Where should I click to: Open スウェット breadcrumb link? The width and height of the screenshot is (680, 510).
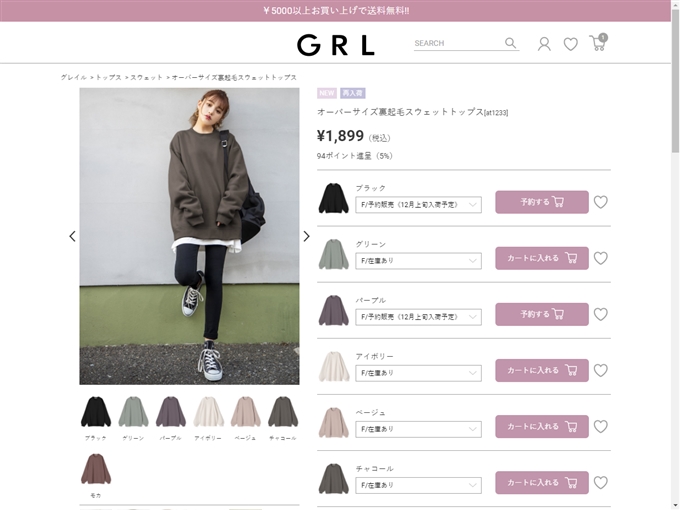(146, 77)
